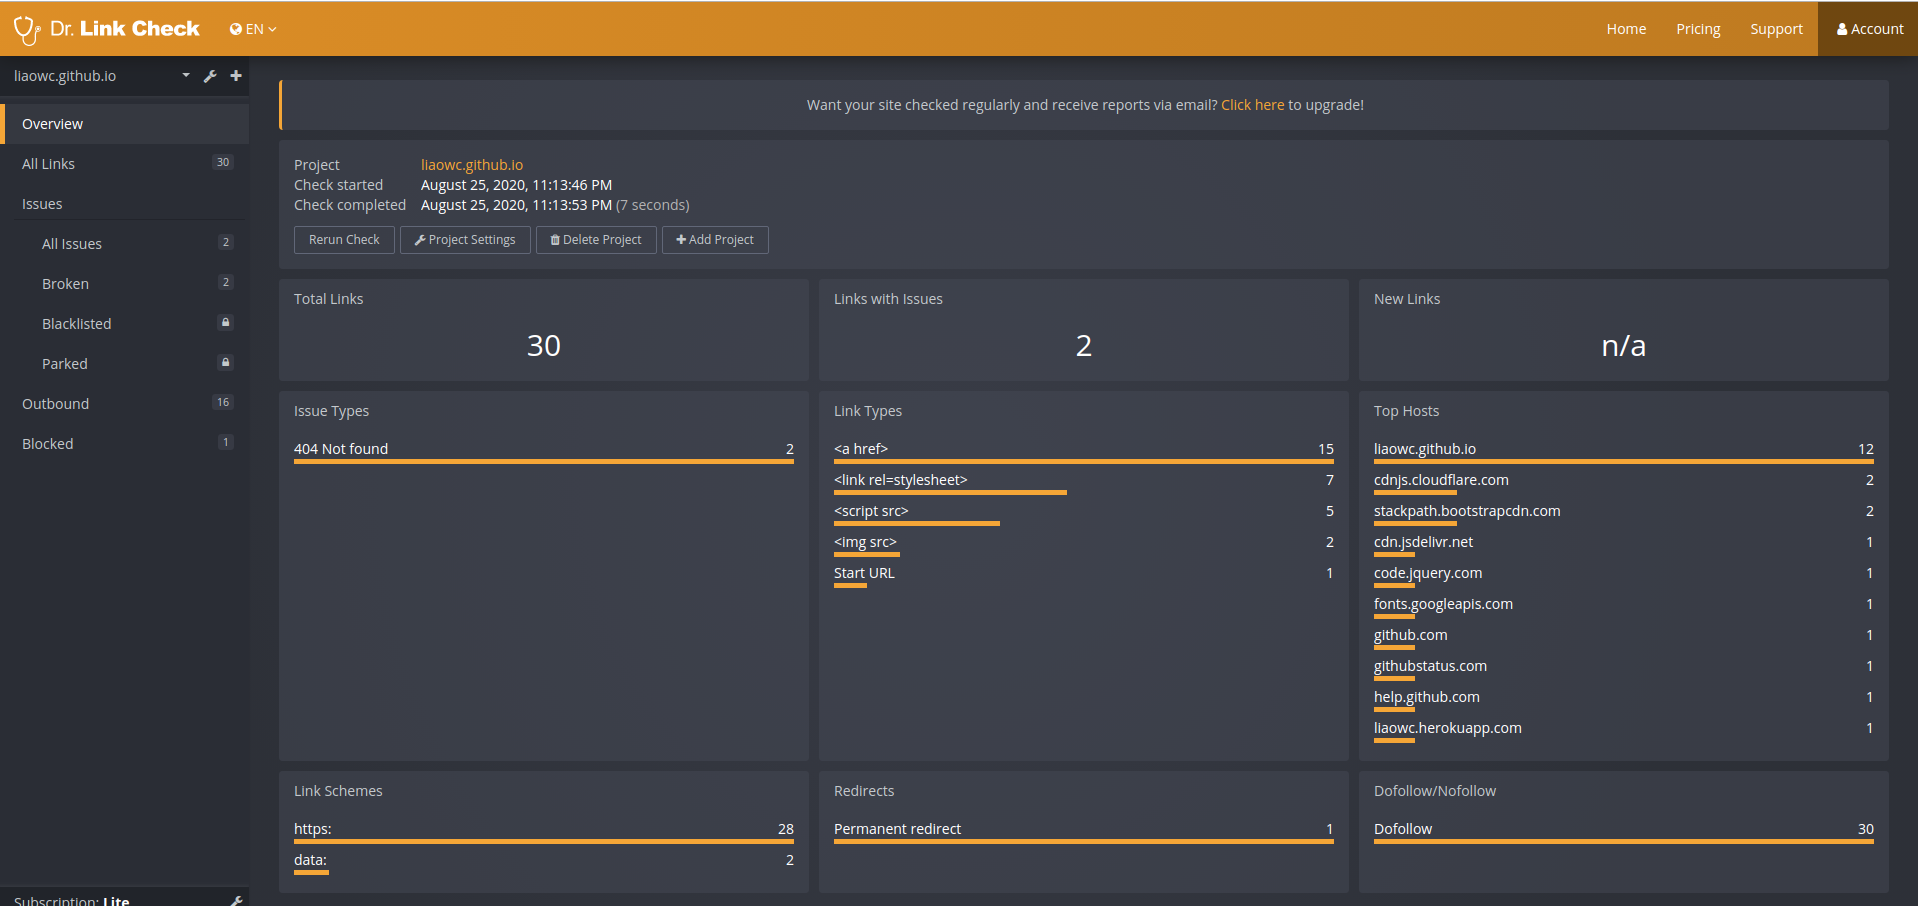Open Project Settings
This screenshot has width=1918, height=906.
tap(465, 240)
